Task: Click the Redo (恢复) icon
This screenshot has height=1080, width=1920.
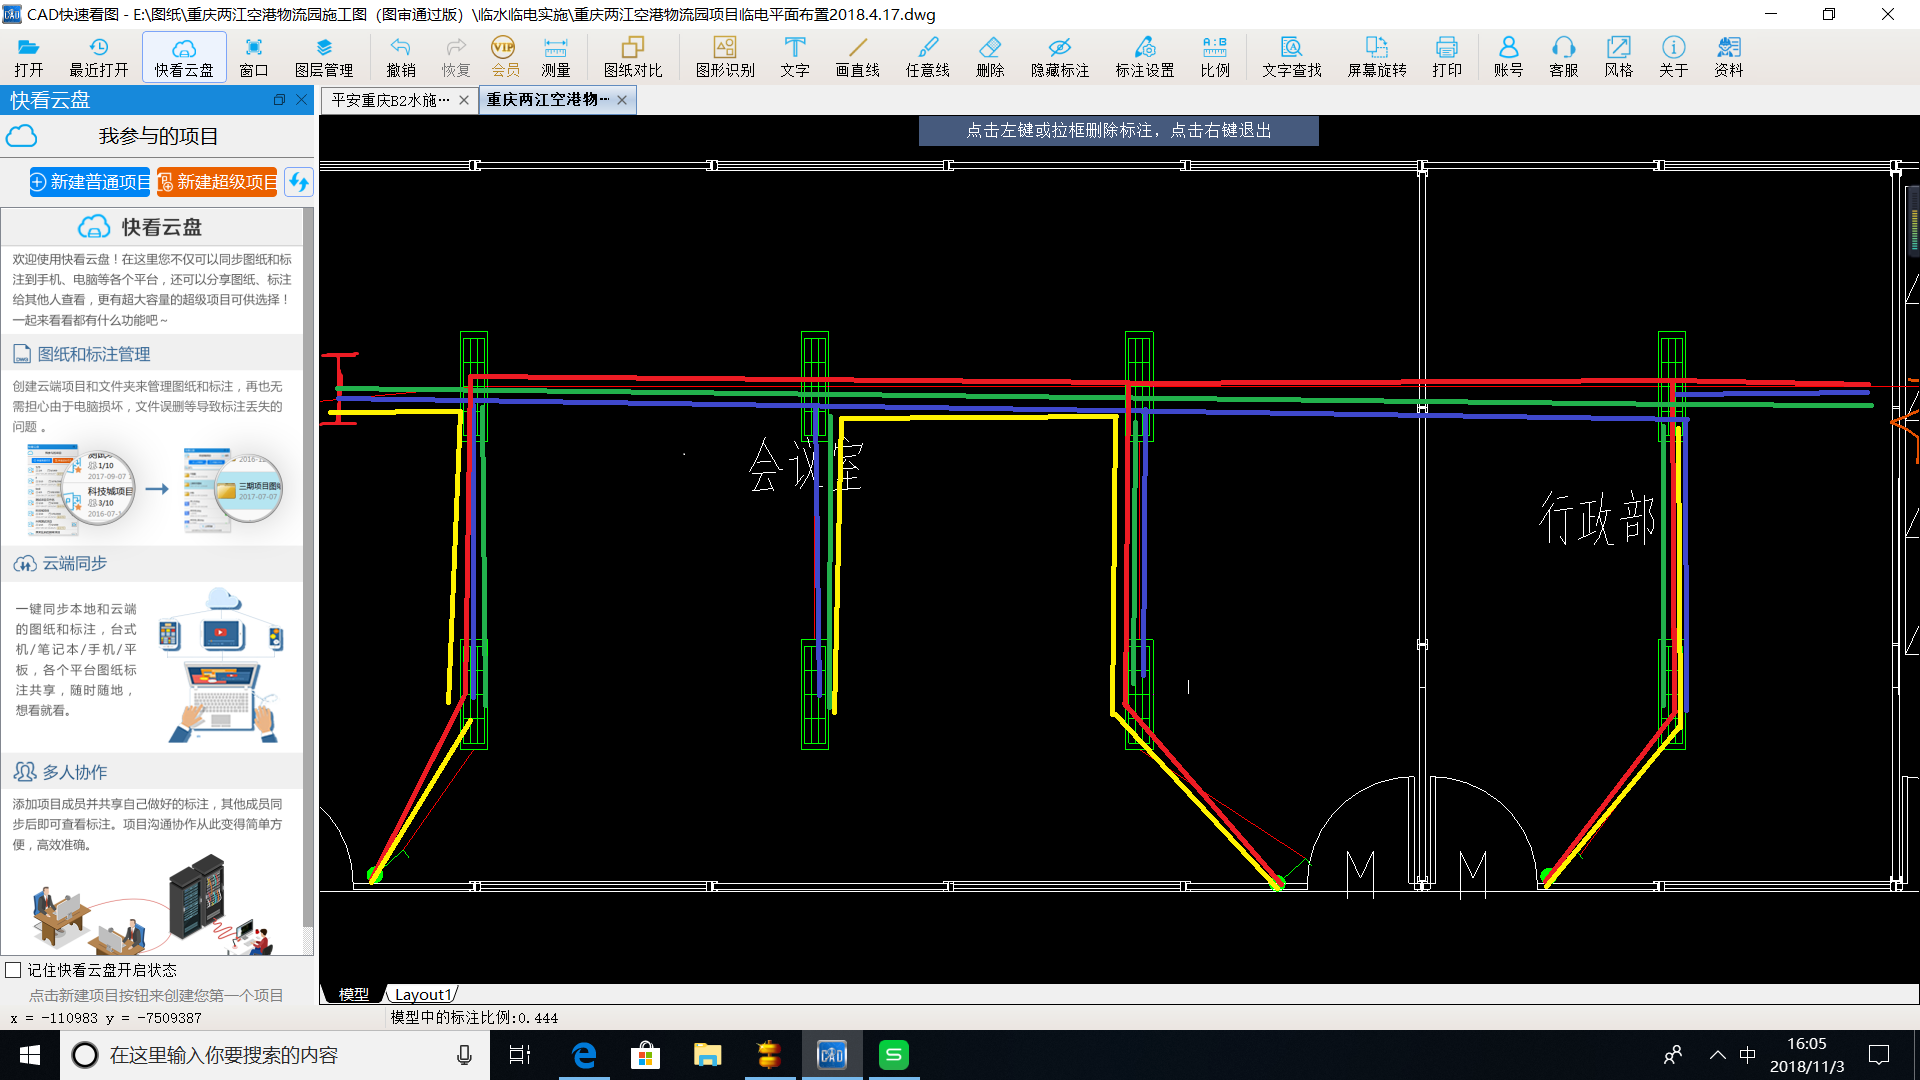Action: point(456,57)
